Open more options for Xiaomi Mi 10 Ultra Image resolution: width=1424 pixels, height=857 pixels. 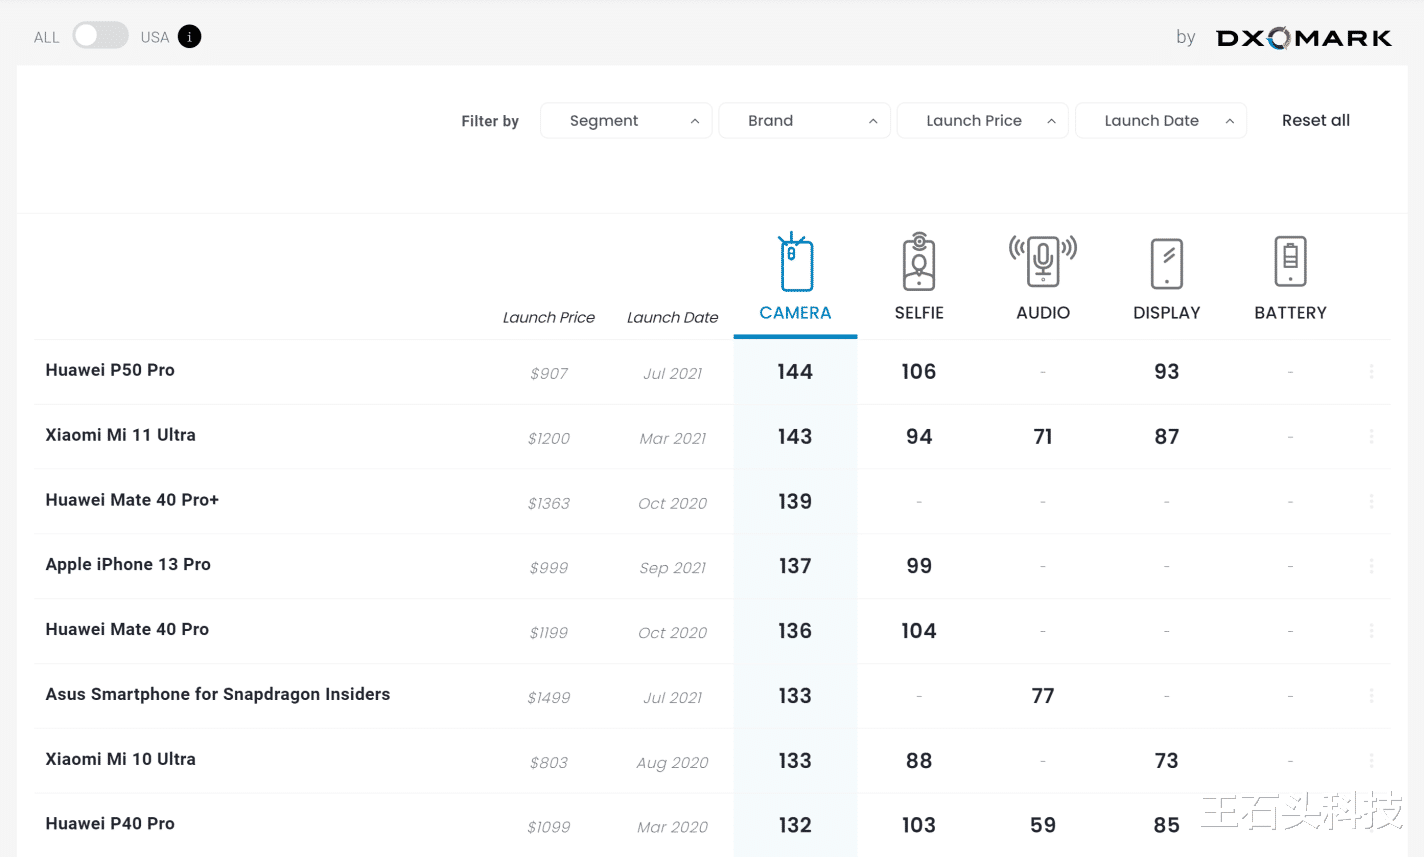pyautogui.click(x=1371, y=760)
